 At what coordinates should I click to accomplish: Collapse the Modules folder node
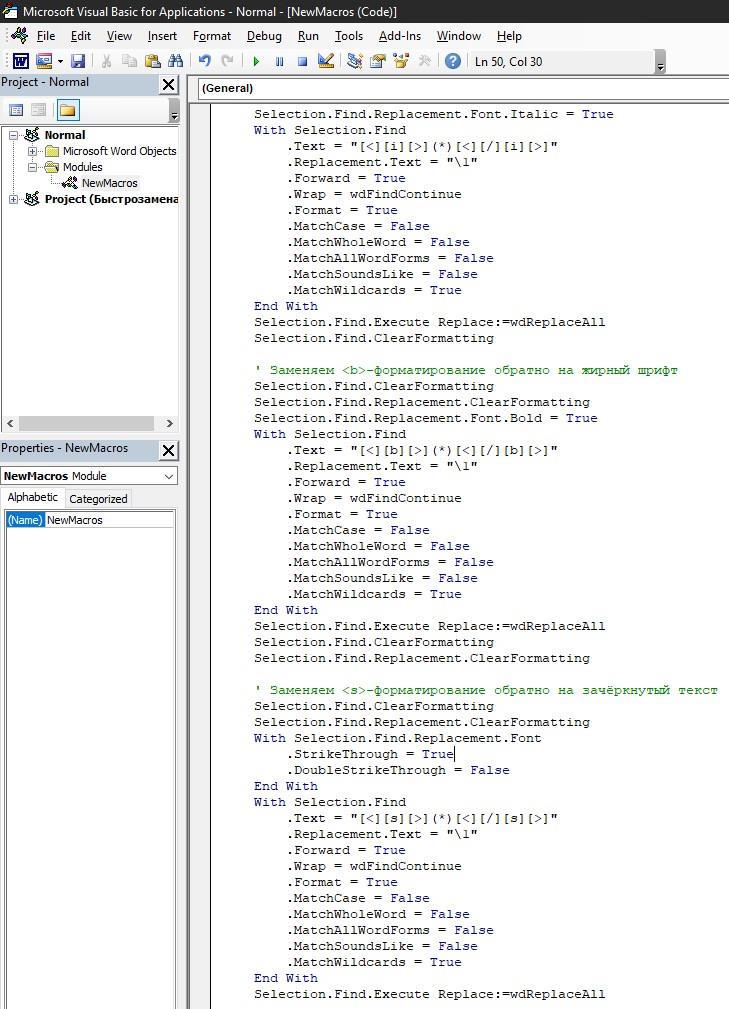point(33,167)
